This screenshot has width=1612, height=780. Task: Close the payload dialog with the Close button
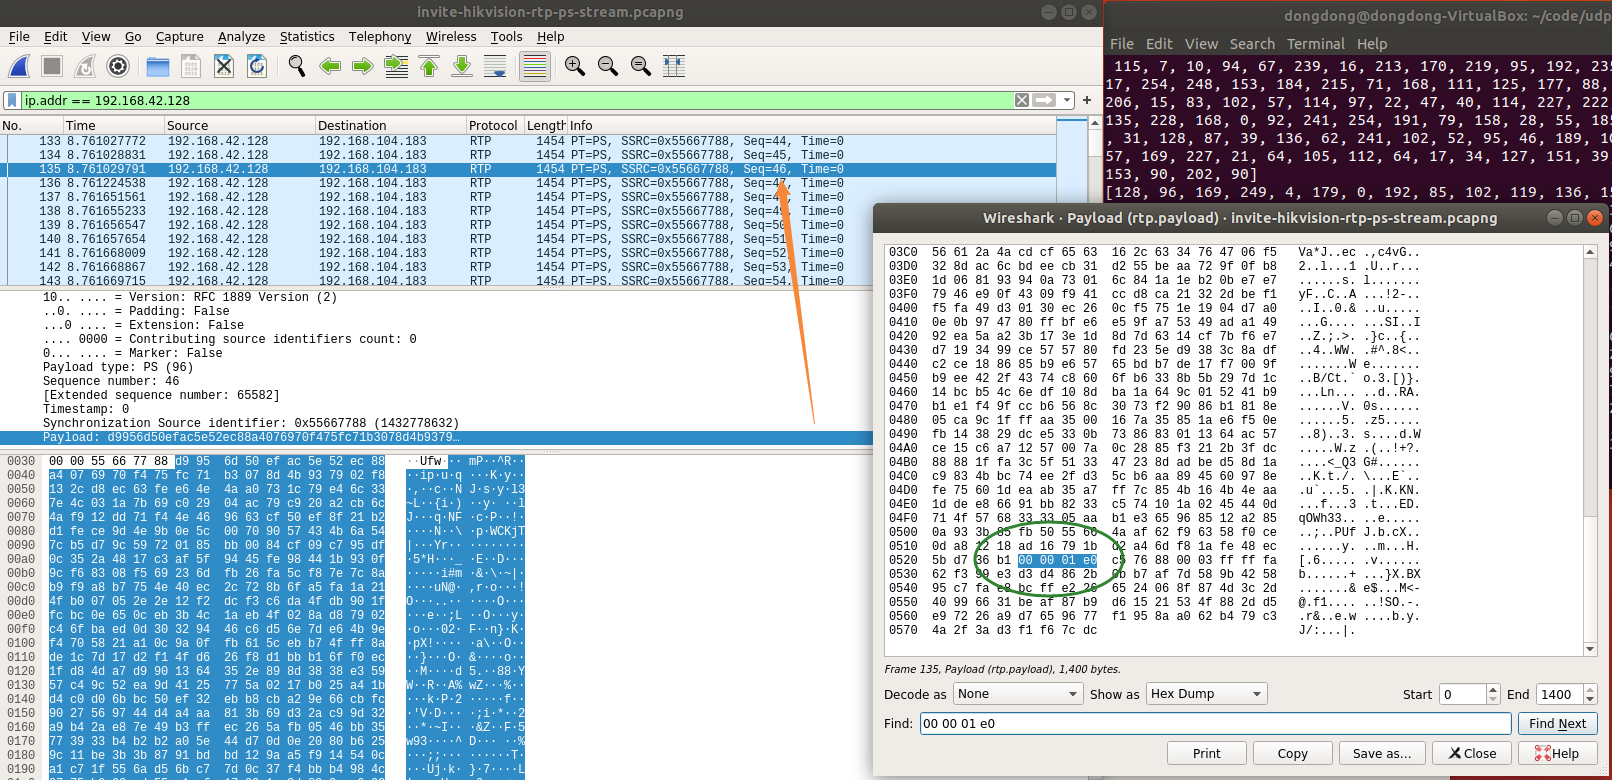(x=1472, y=753)
